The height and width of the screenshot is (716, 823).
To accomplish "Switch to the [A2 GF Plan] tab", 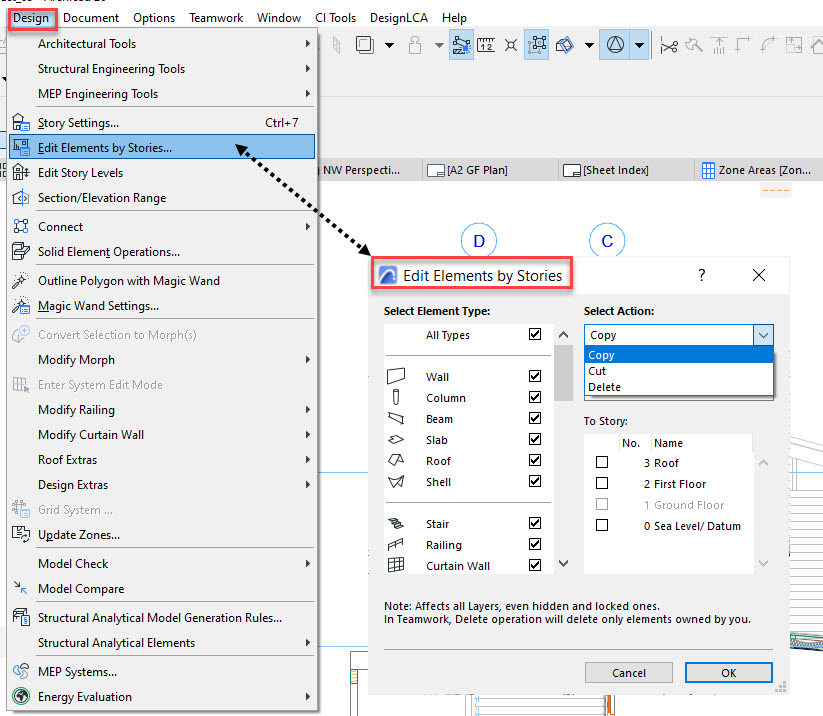I will pos(489,170).
